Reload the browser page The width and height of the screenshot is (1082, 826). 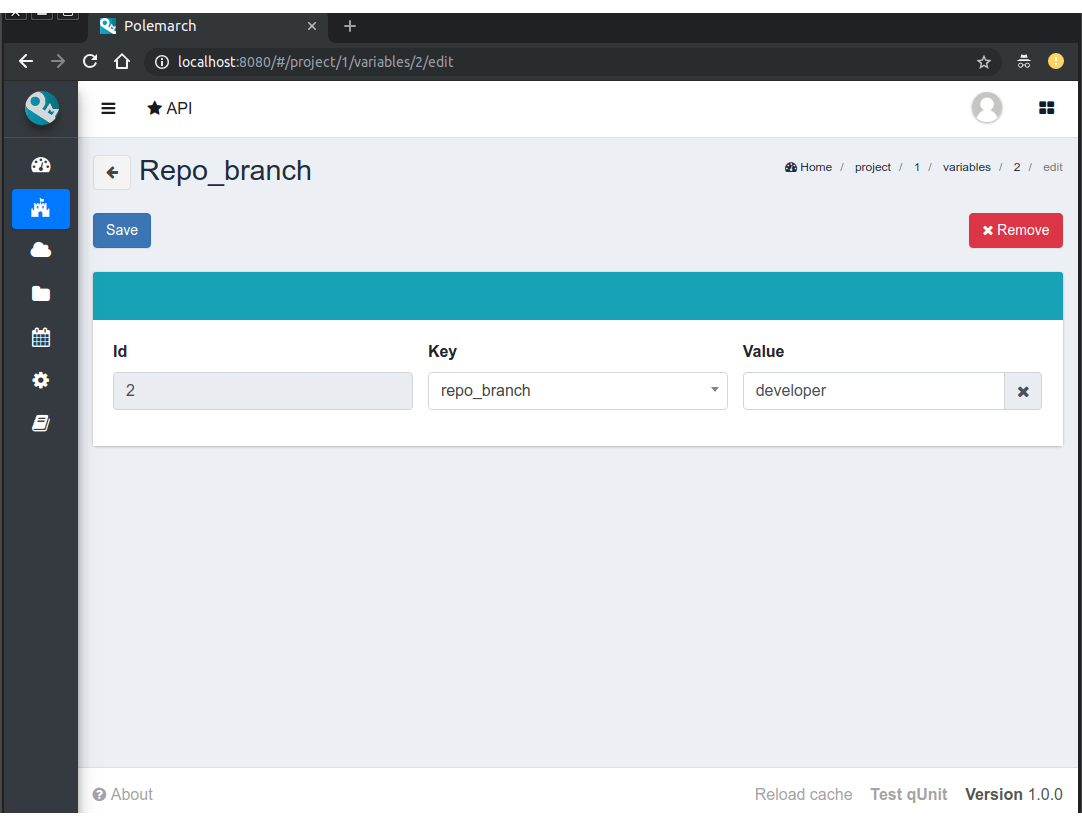tap(90, 61)
